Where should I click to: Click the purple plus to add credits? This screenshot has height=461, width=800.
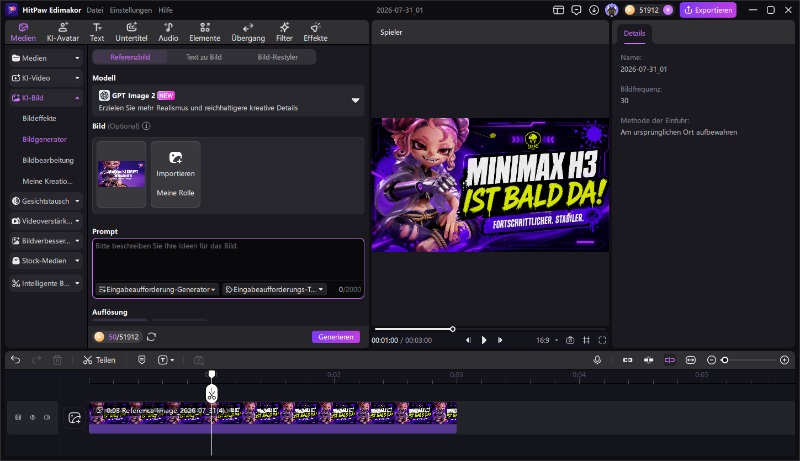(x=668, y=10)
